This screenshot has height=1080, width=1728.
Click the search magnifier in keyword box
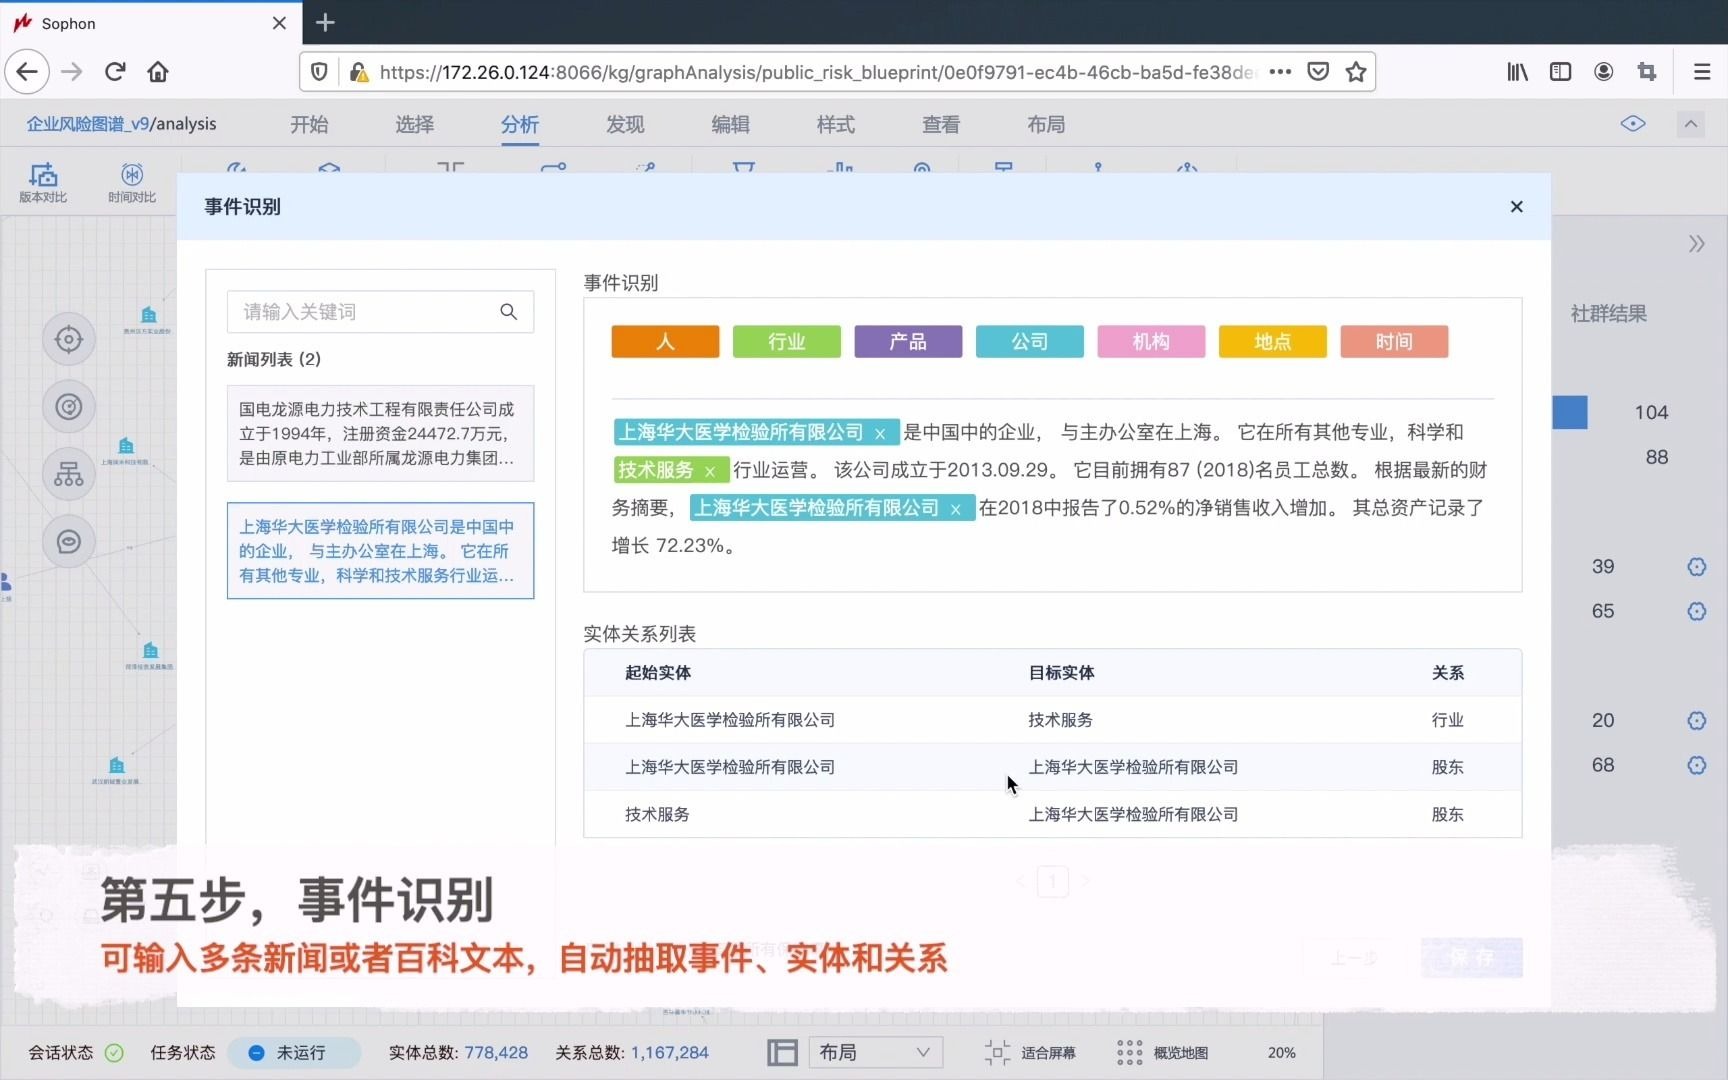click(x=509, y=312)
